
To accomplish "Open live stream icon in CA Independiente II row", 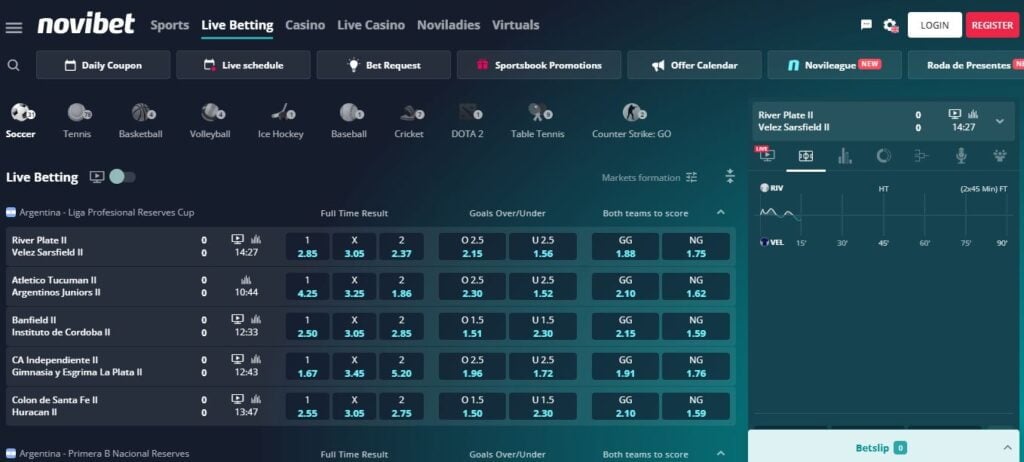I will [x=238, y=359].
